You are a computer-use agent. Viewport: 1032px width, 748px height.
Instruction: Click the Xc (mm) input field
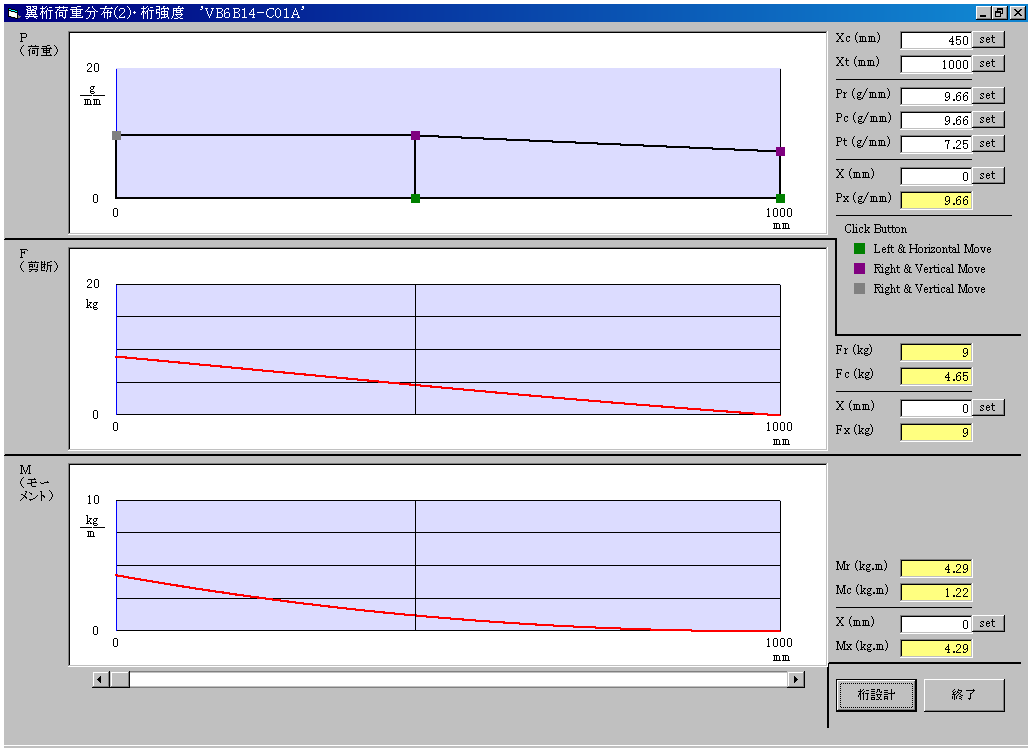936,41
